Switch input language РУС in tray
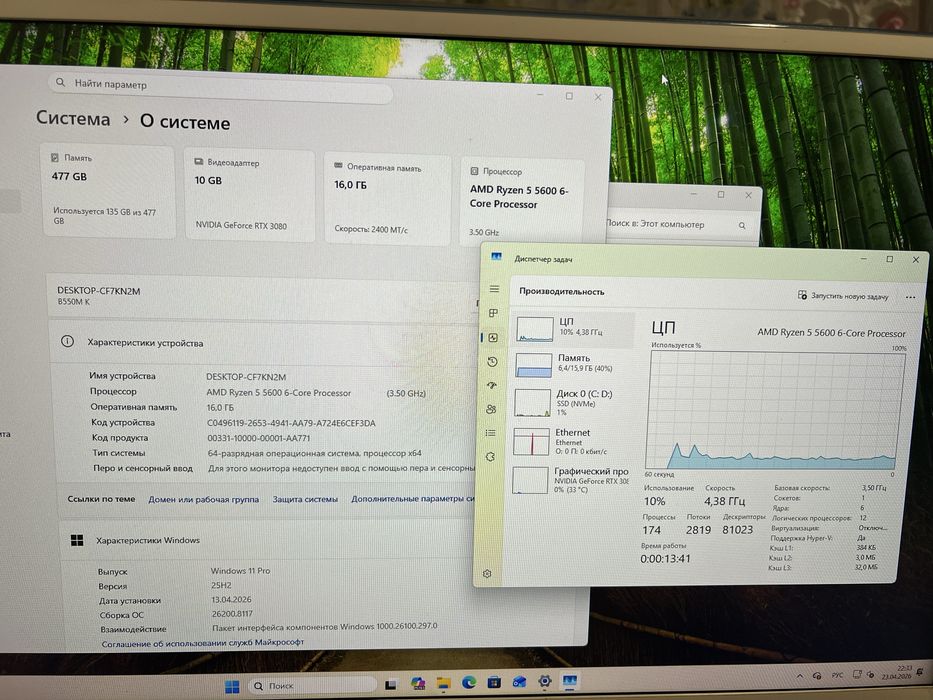 point(837,675)
